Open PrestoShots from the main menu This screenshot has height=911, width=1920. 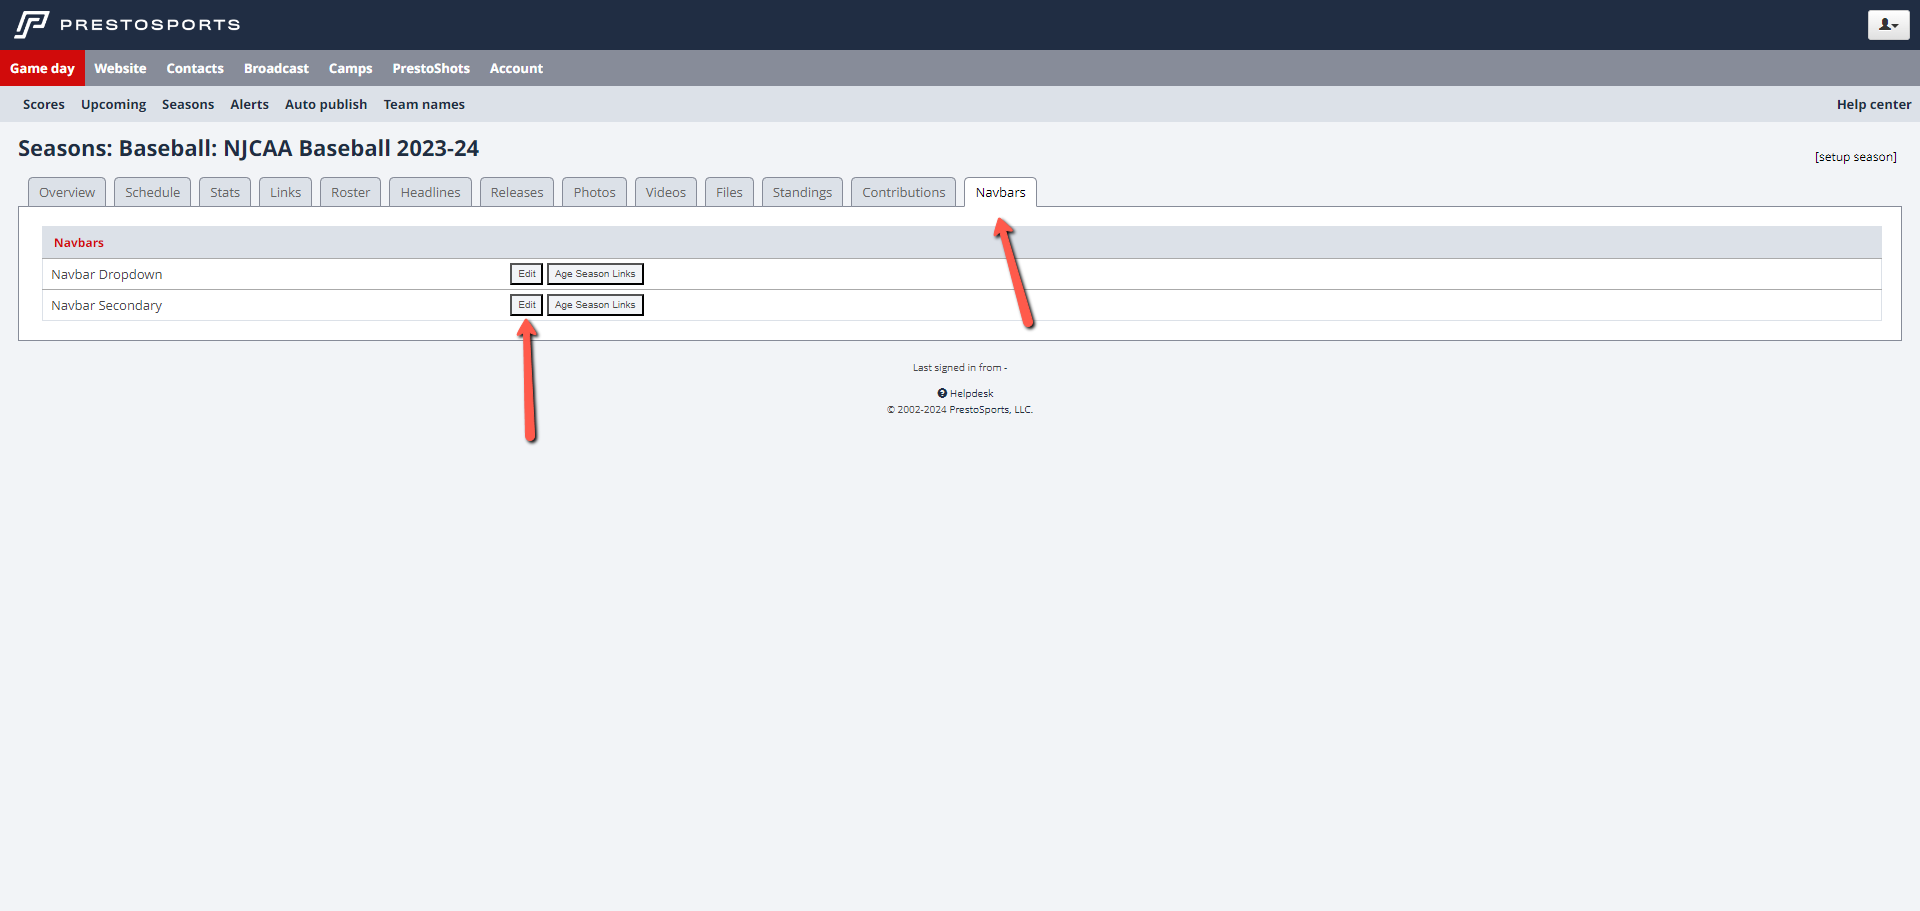431,68
